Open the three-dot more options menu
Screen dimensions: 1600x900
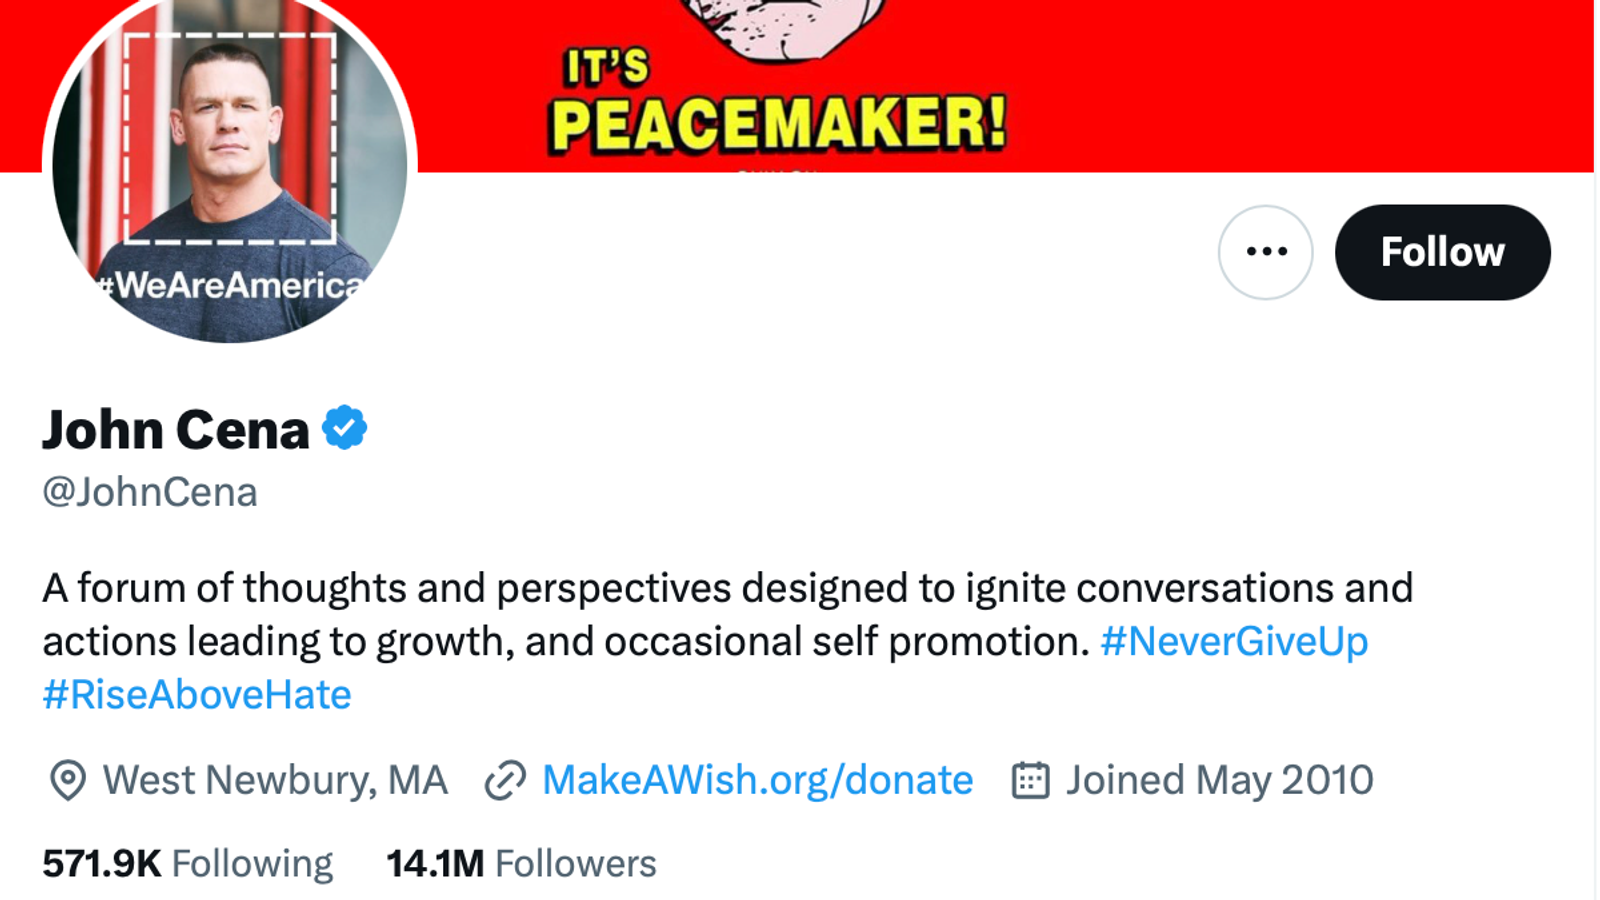pos(1266,252)
